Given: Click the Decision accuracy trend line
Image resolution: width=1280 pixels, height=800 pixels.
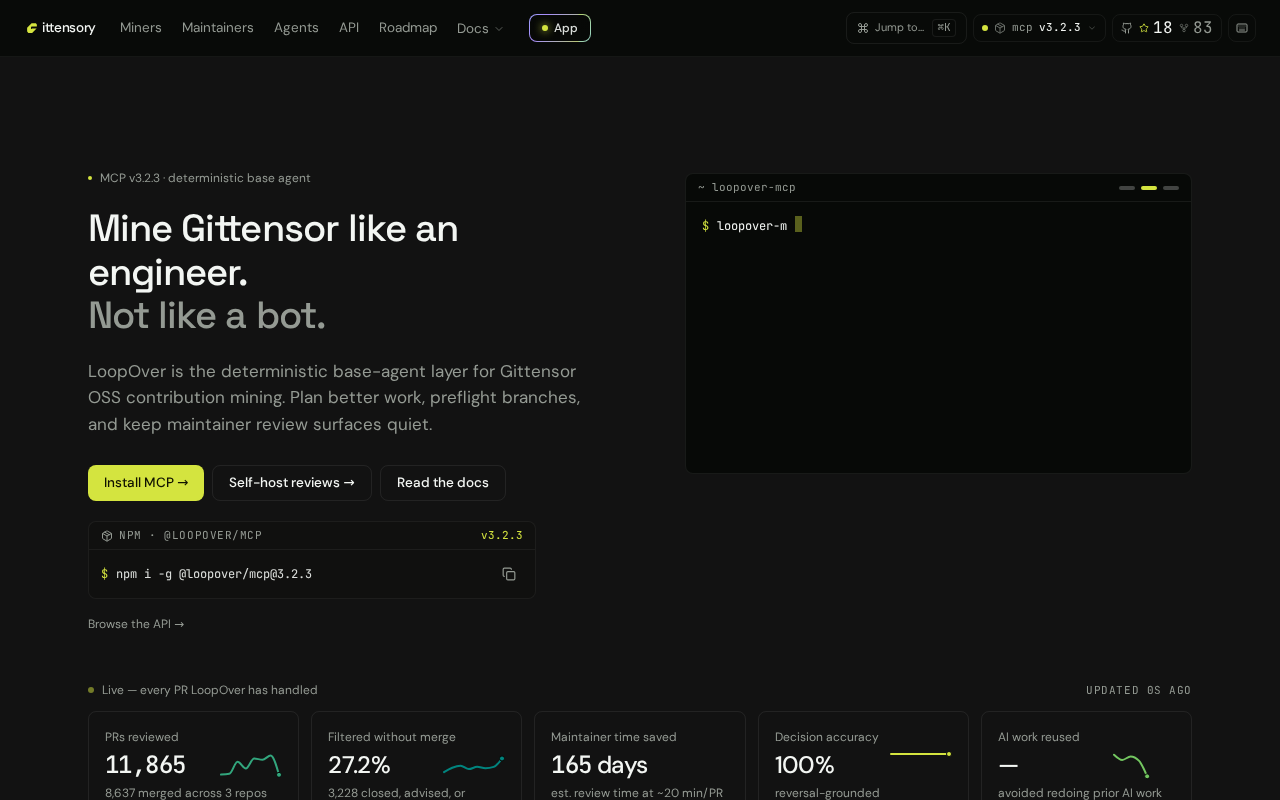Looking at the screenshot, I should (x=921, y=754).
